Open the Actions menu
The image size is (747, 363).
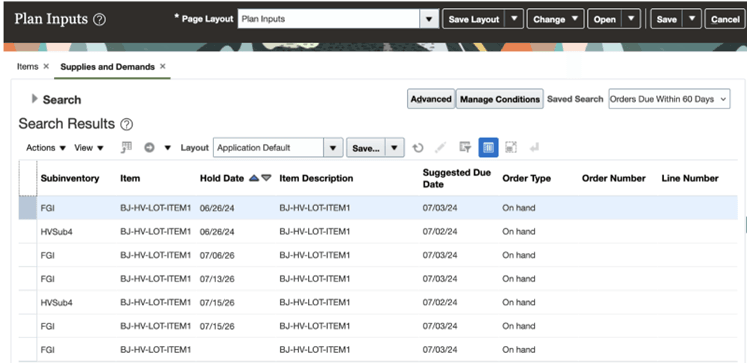pos(46,148)
